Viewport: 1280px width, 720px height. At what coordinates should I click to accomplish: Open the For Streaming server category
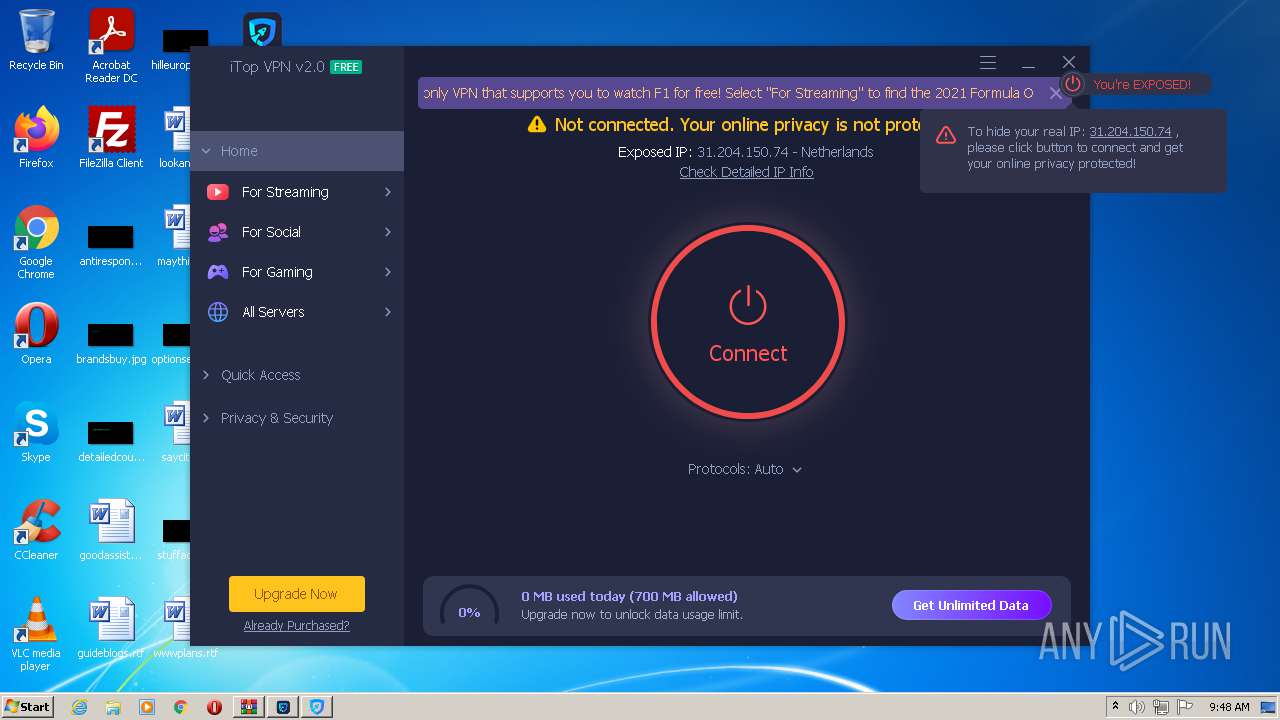point(297,192)
